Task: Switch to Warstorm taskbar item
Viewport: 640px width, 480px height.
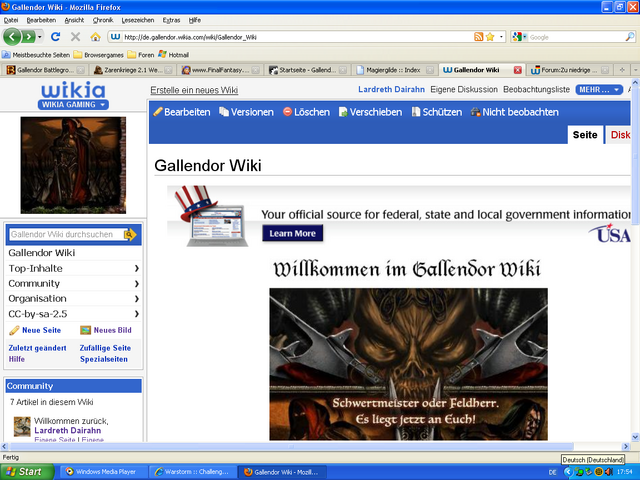Action: coord(193,472)
